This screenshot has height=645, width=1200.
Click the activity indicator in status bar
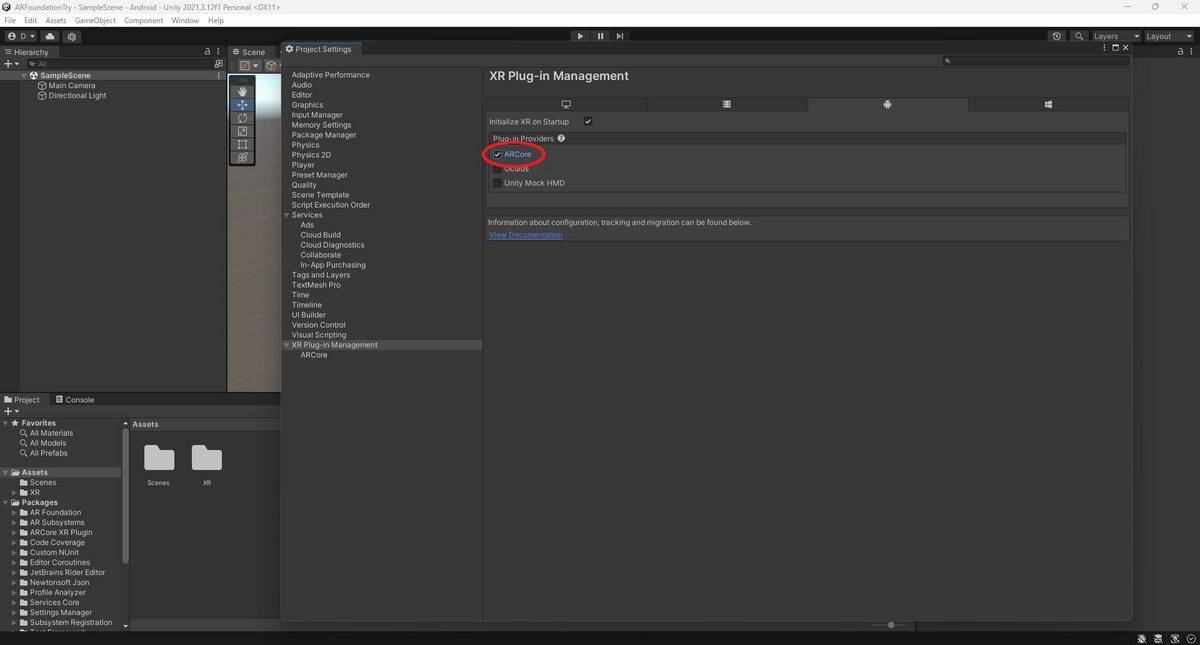point(1190,638)
